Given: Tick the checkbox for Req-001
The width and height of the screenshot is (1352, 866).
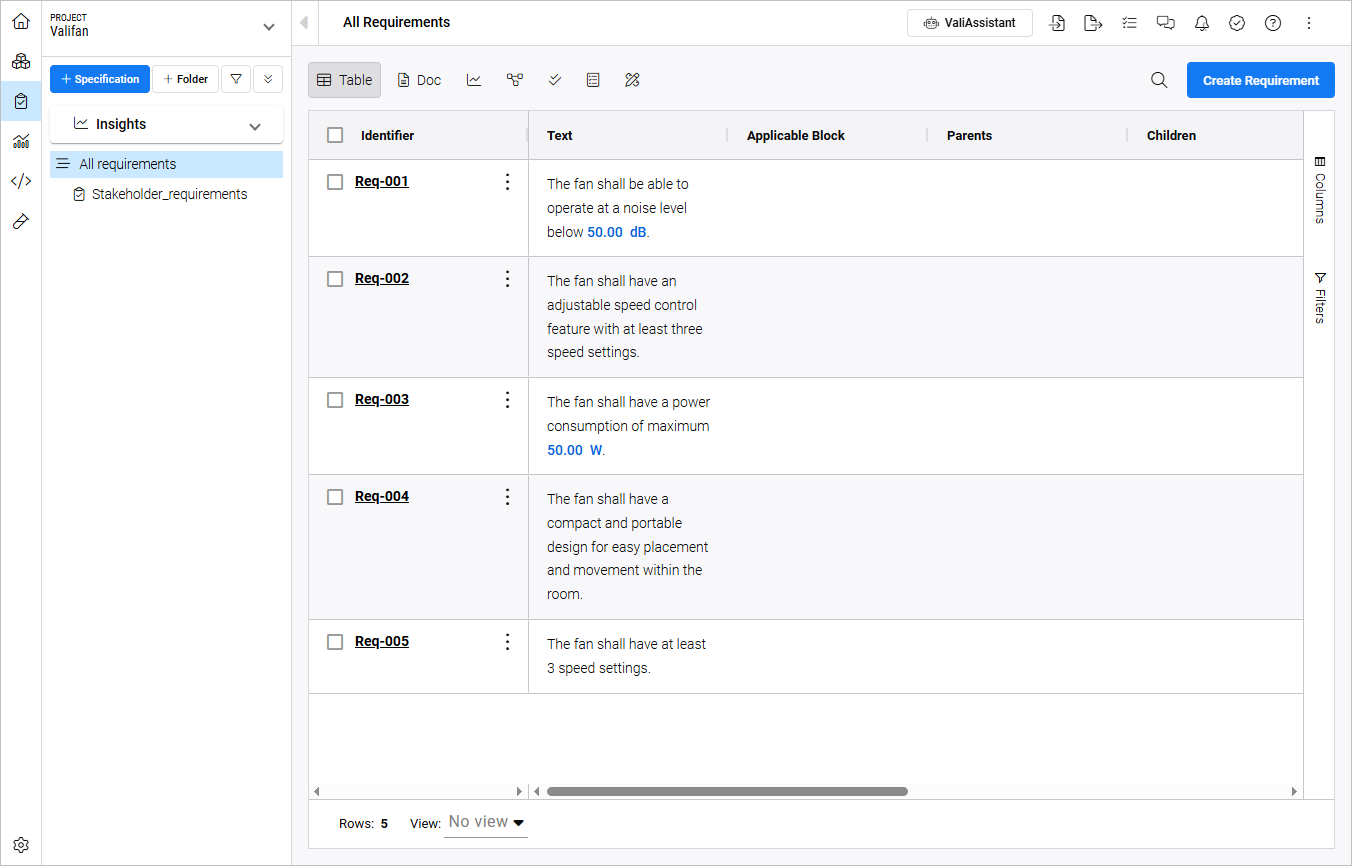Looking at the screenshot, I should [335, 182].
